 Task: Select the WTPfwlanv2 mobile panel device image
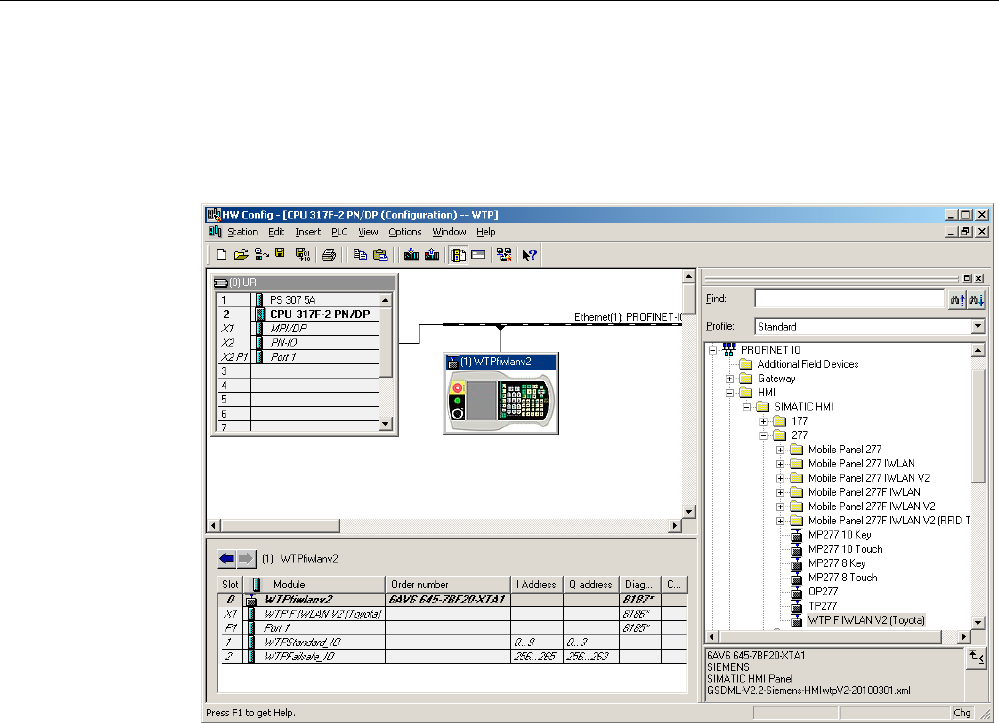pos(501,401)
